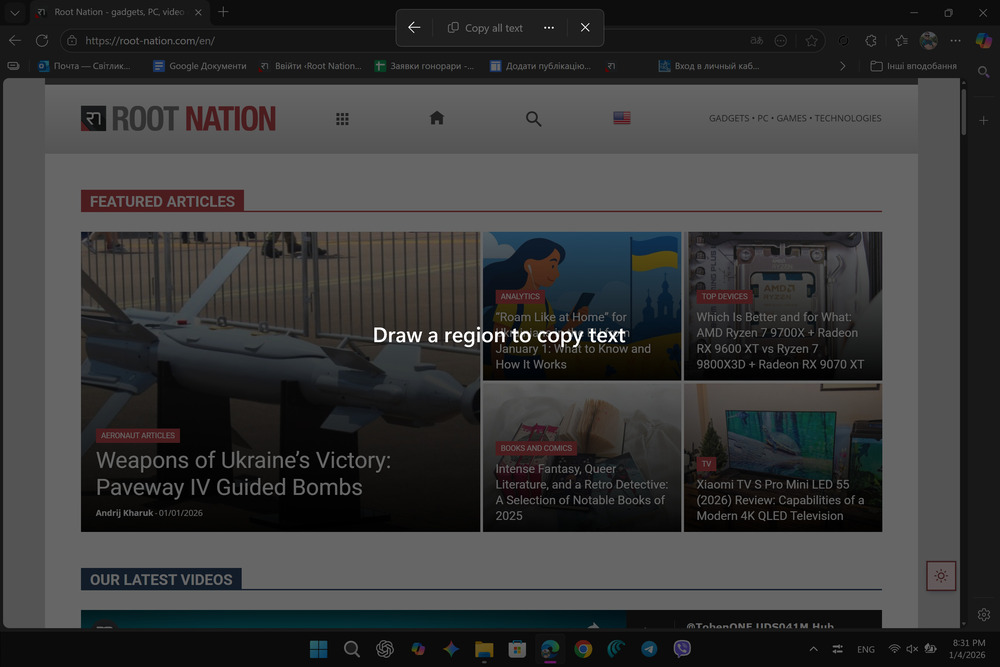The height and width of the screenshot is (667, 1000).
Task: Open Microsoft Store from the taskbar
Action: click(x=517, y=649)
